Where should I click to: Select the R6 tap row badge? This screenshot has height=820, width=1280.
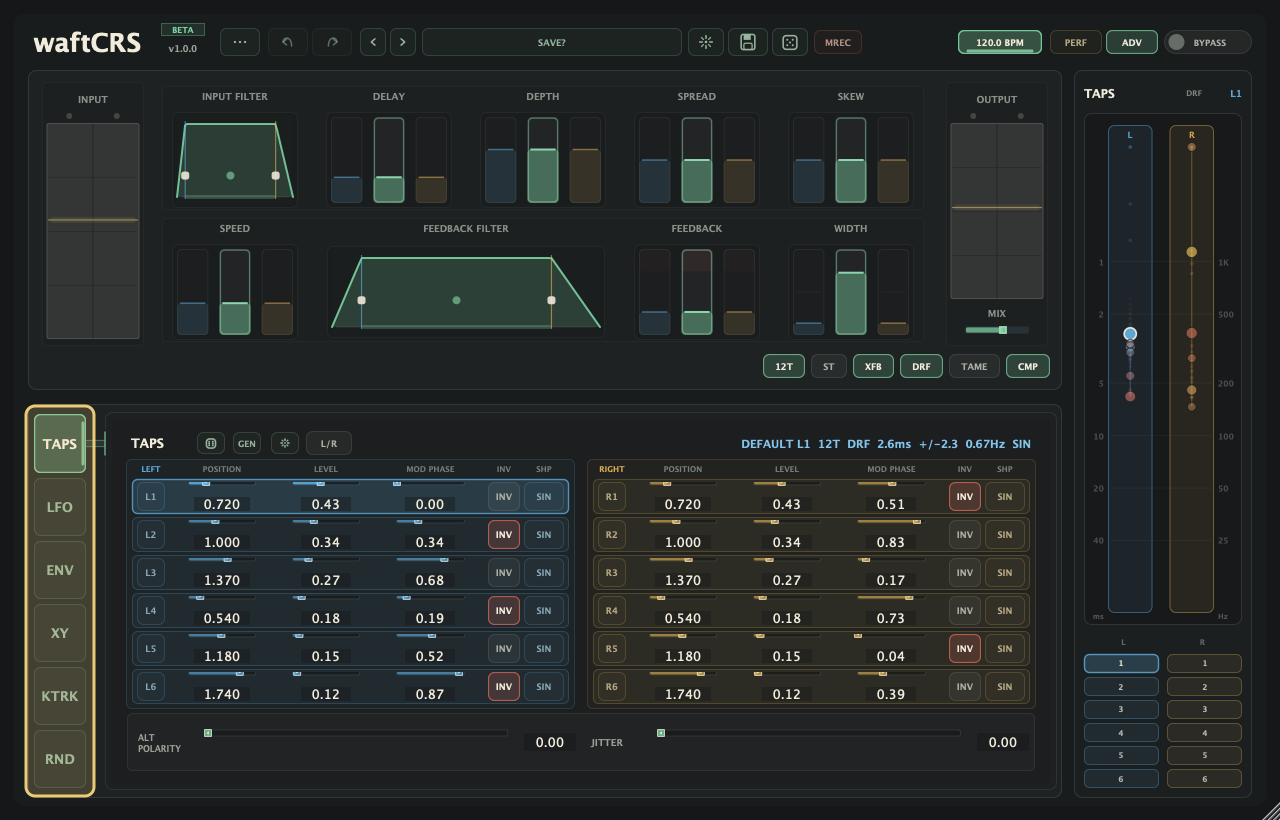(612, 687)
